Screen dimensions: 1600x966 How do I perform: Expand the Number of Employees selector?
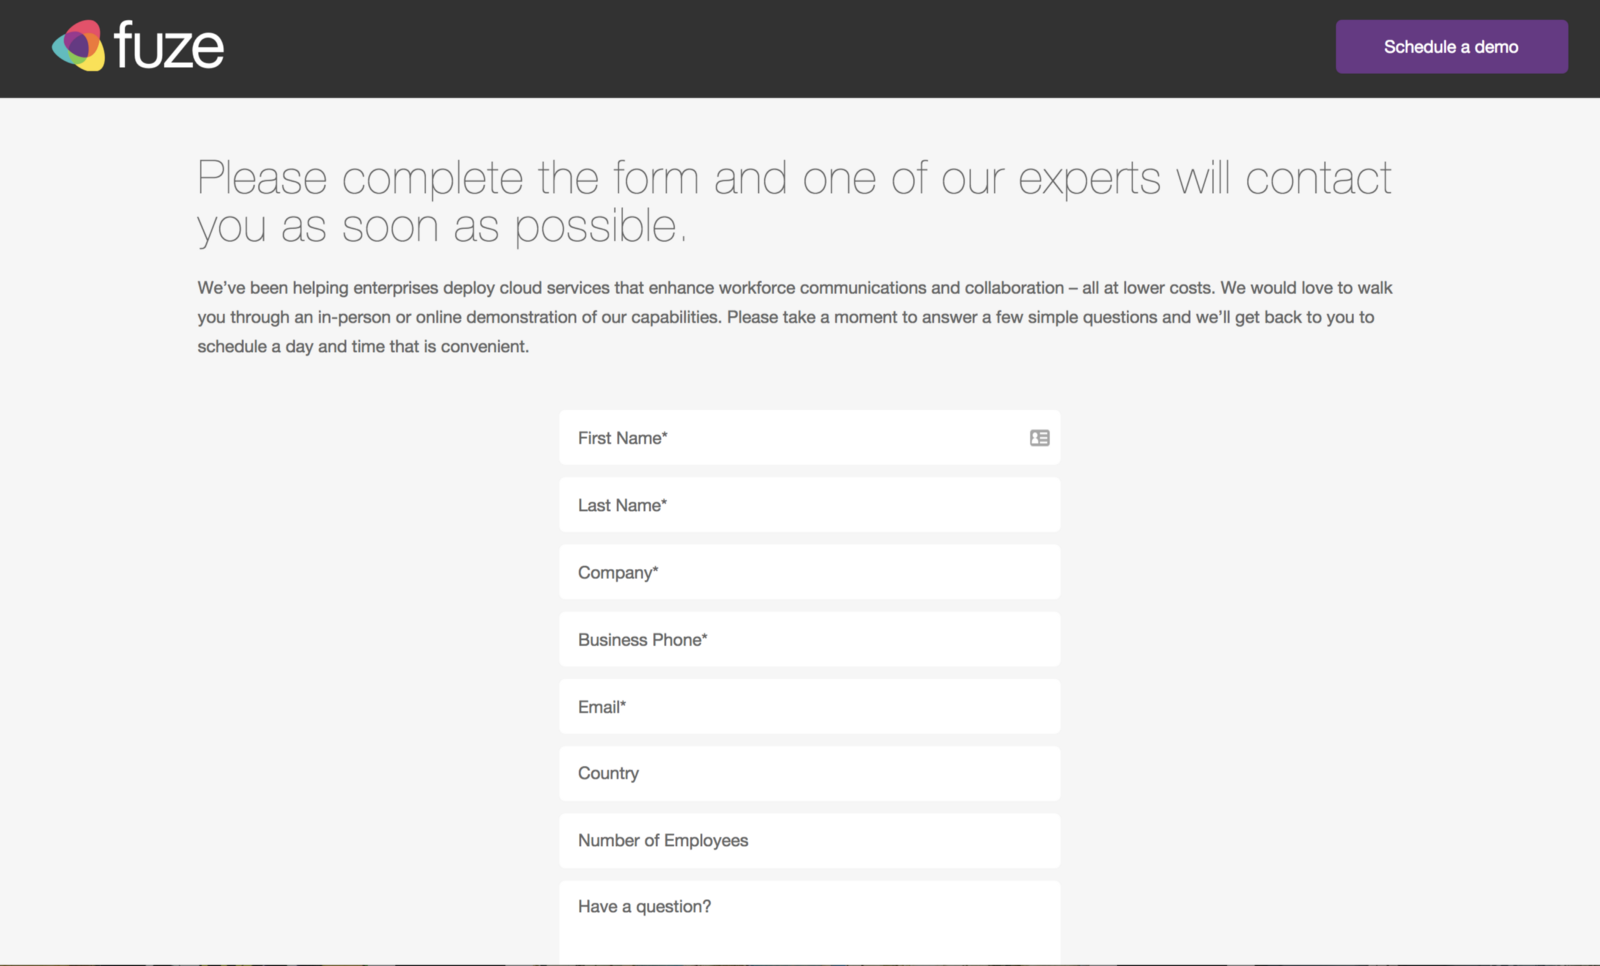809,841
